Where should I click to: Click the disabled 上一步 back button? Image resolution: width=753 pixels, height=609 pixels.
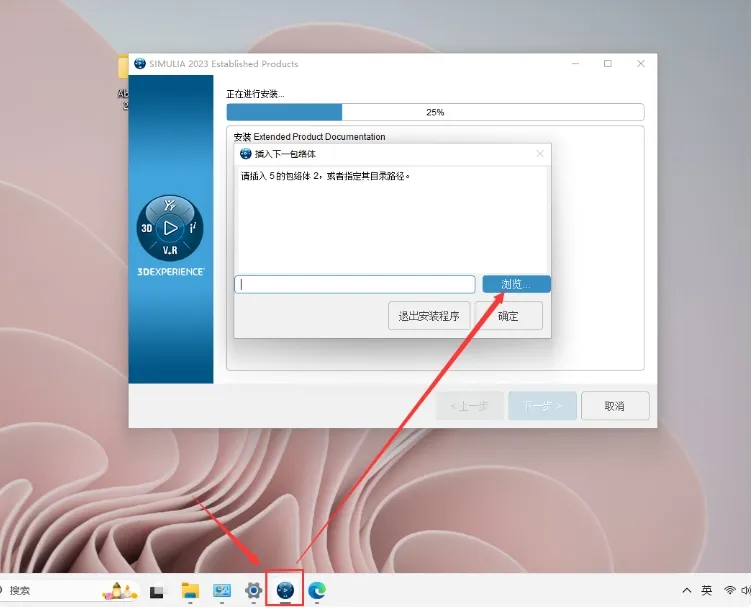click(470, 406)
